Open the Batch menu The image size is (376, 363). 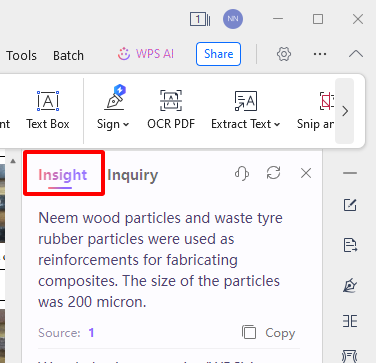tap(68, 55)
